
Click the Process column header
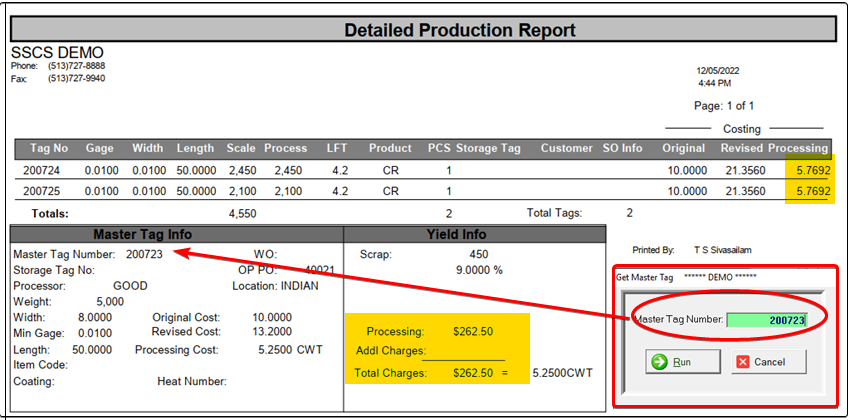tap(286, 148)
